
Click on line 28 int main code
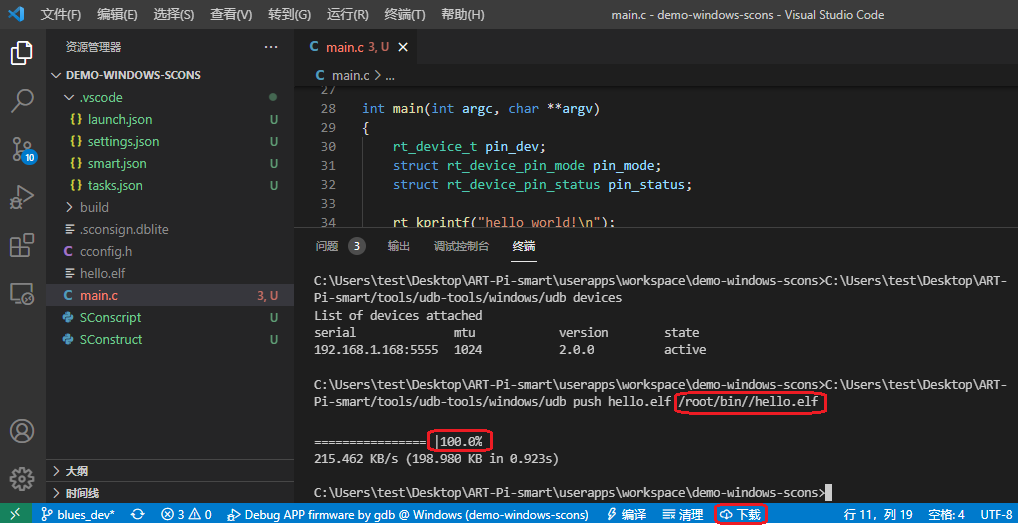[480, 108]
